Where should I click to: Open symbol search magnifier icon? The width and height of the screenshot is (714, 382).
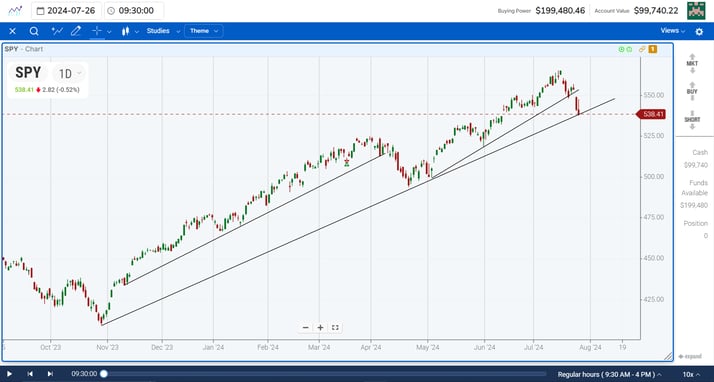34,31
